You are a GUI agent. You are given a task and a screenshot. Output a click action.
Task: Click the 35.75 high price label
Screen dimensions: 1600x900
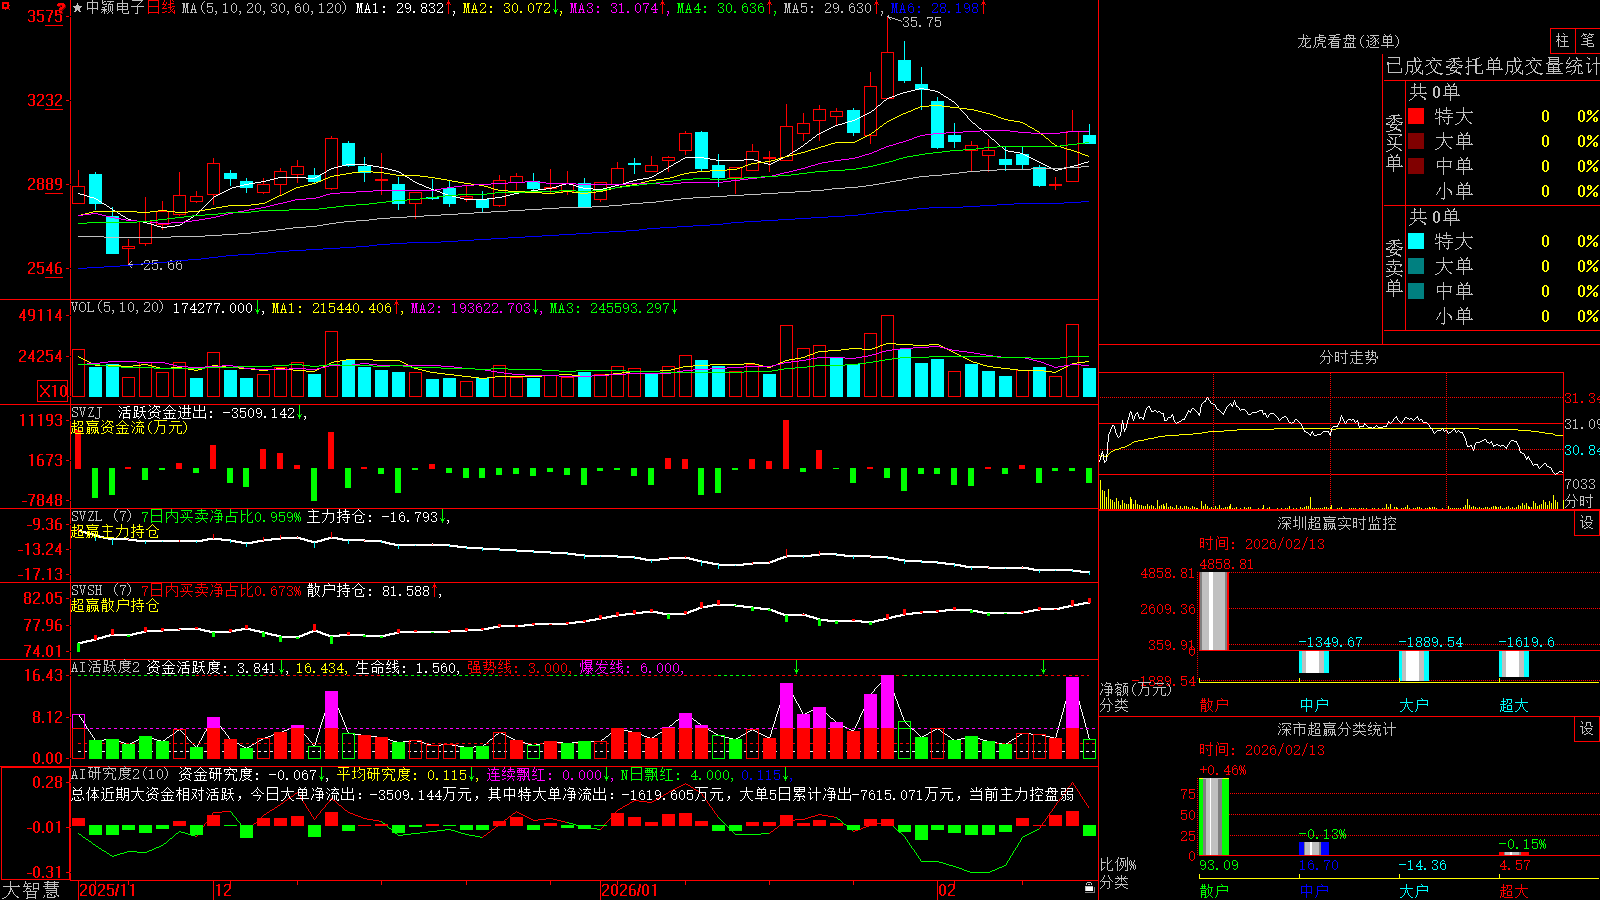(922, 22)
